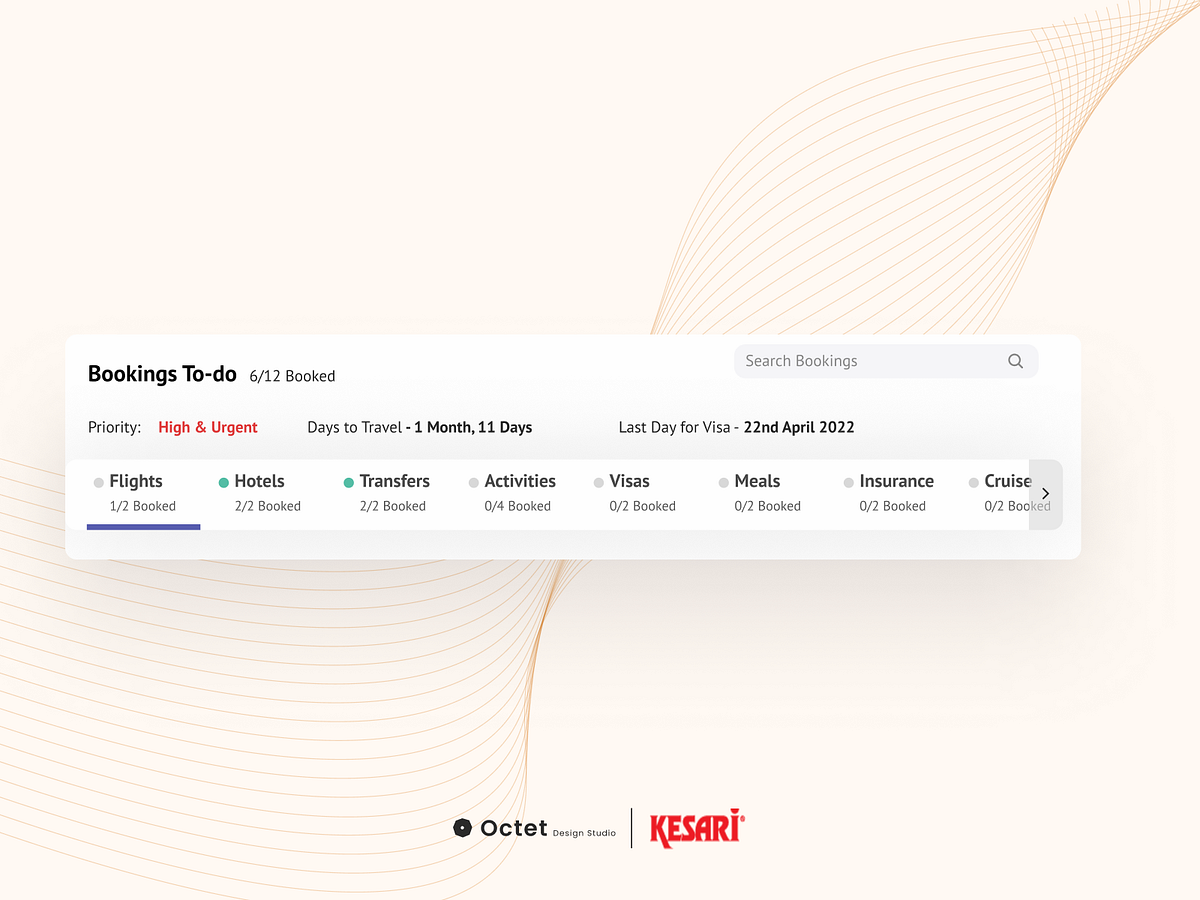Click the search magnifier icon

[x=1015, y=361]
